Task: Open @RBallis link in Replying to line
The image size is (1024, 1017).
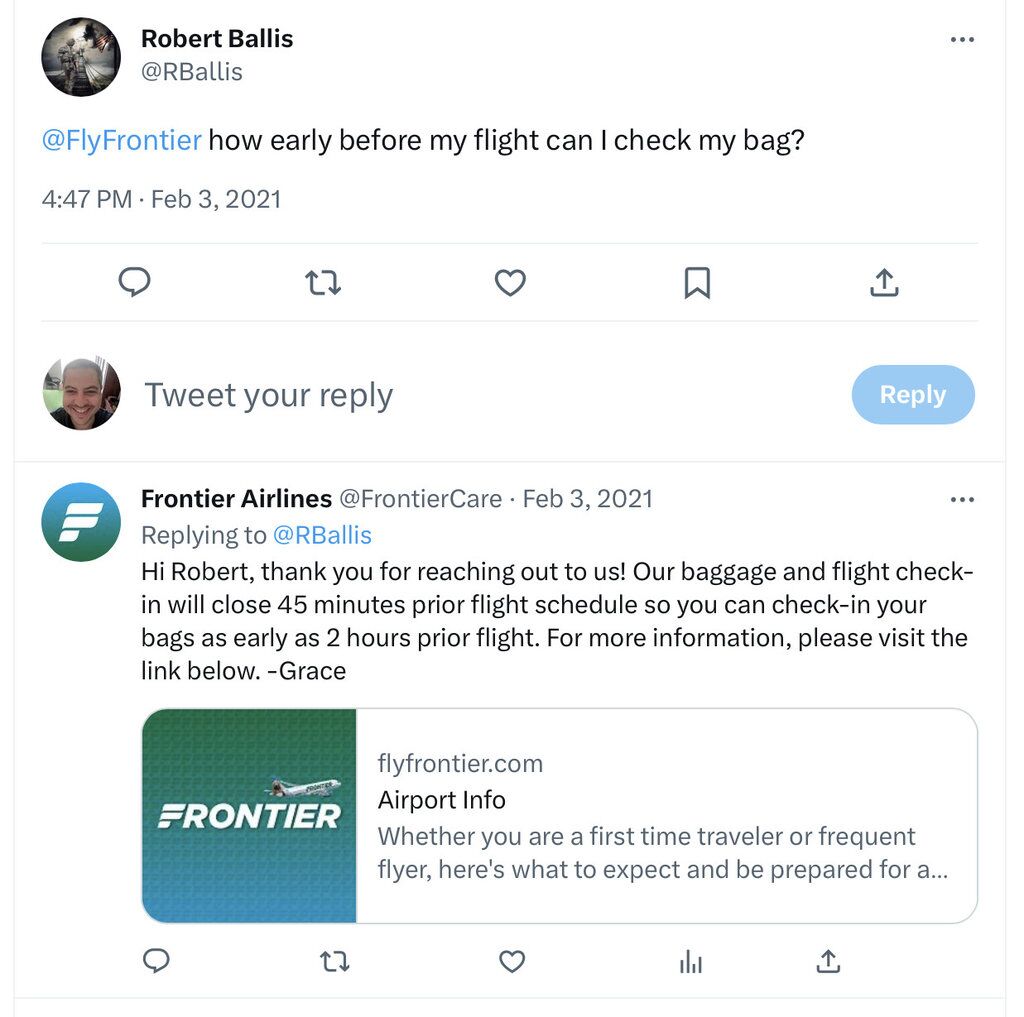Action: 322,535
